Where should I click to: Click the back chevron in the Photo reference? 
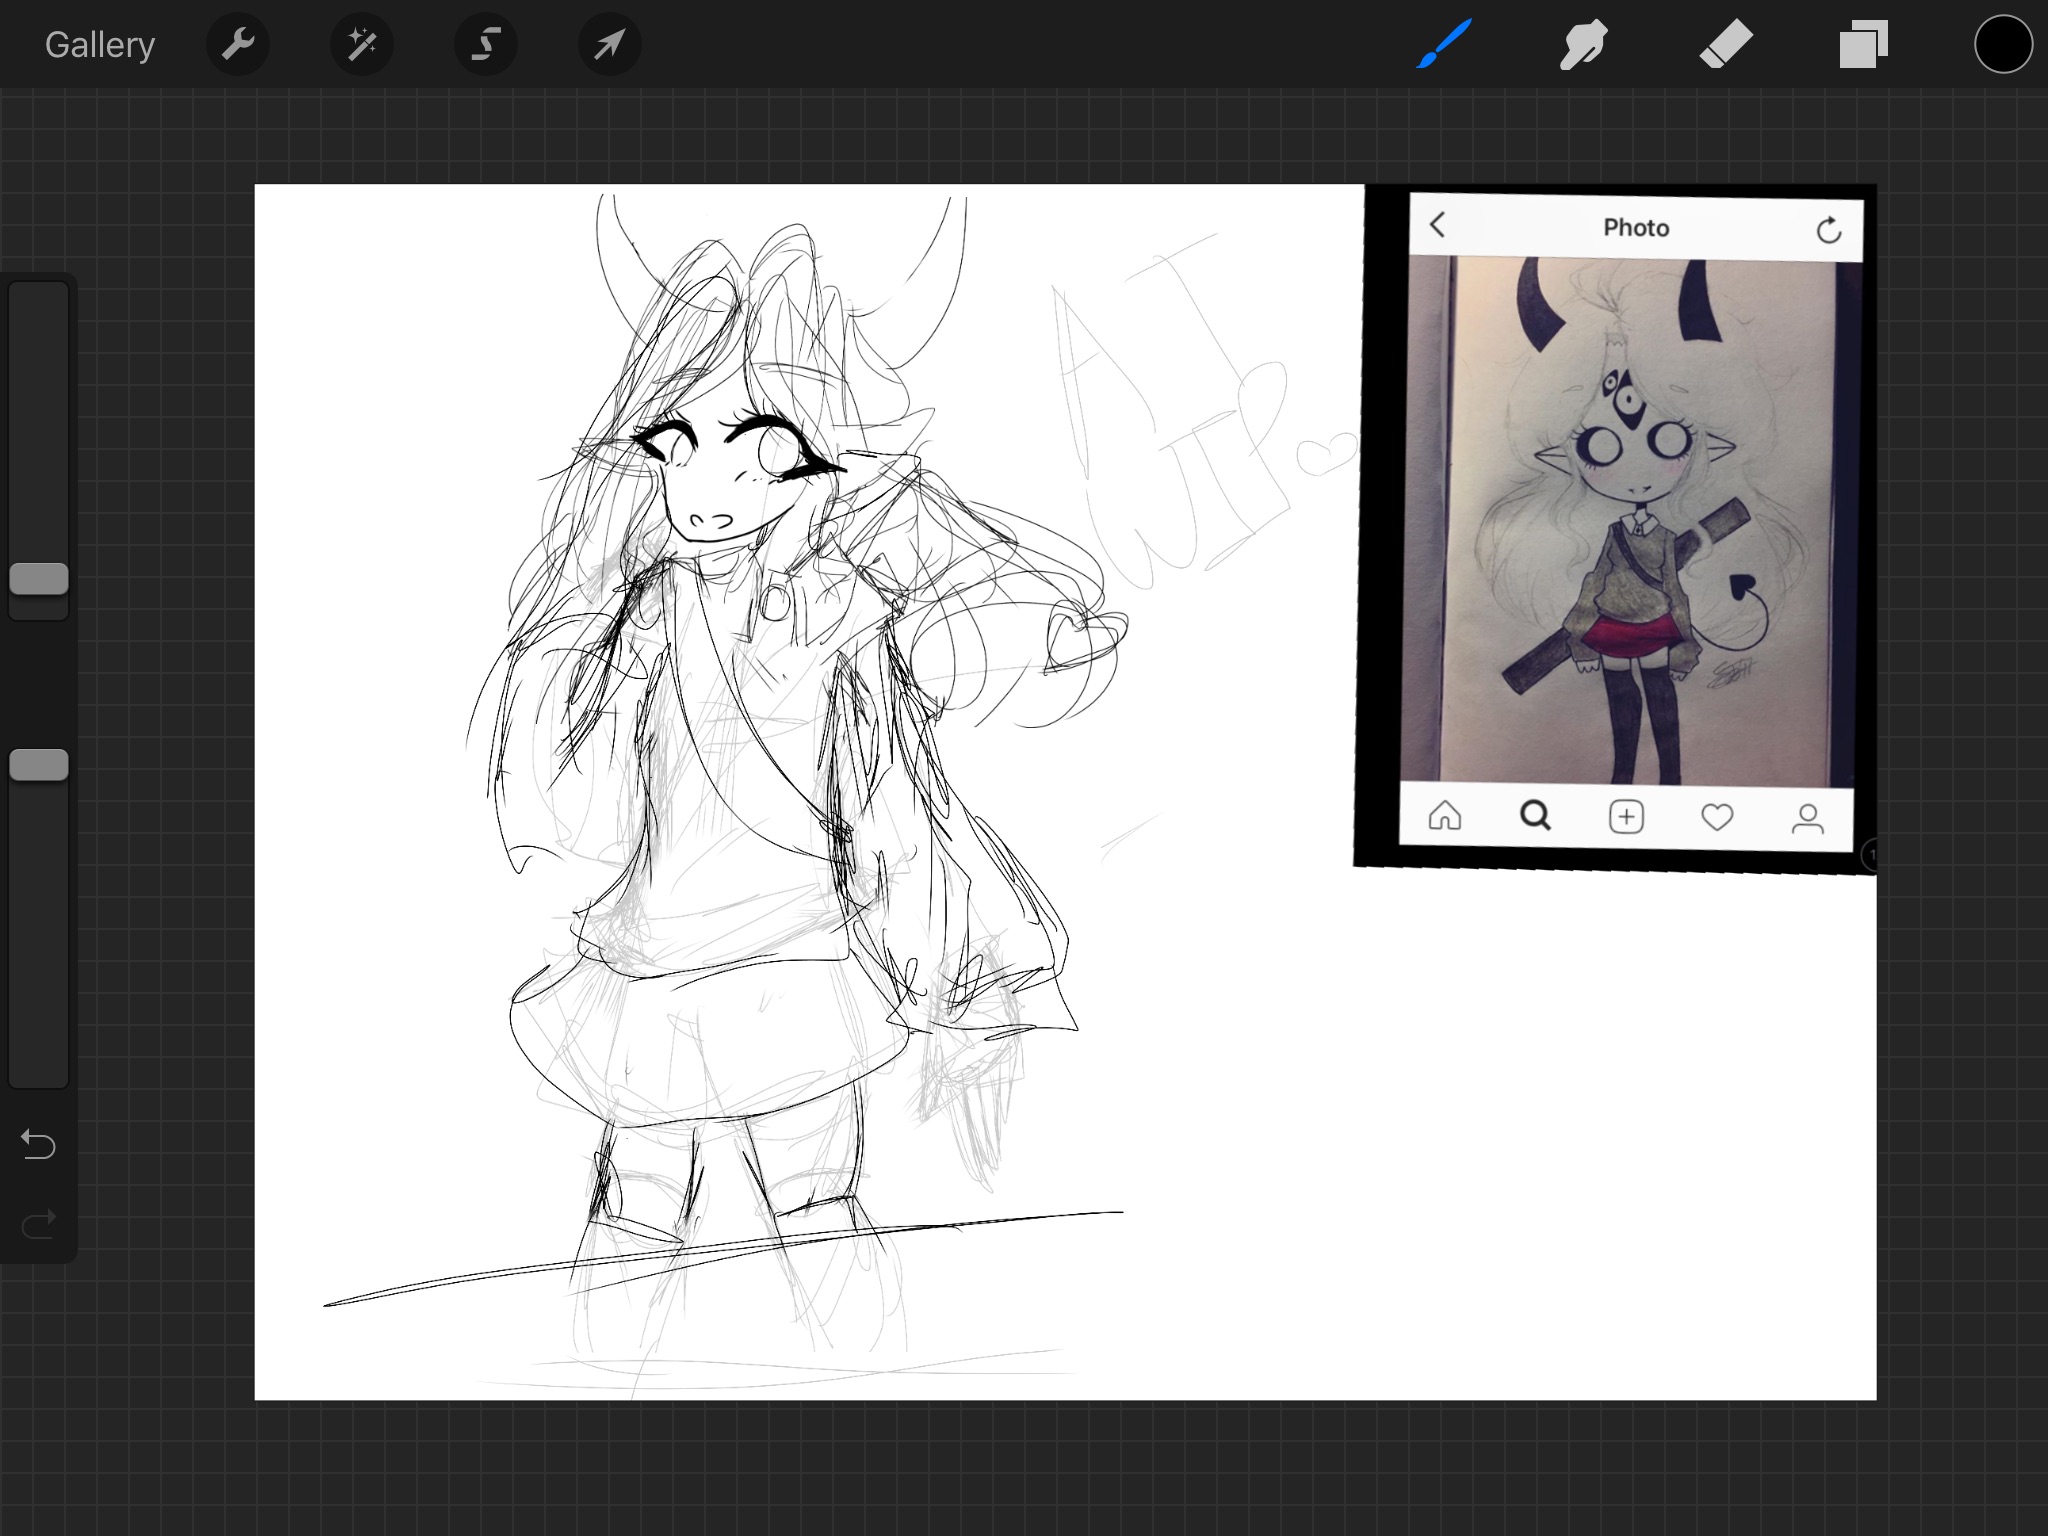(1437, 224)
